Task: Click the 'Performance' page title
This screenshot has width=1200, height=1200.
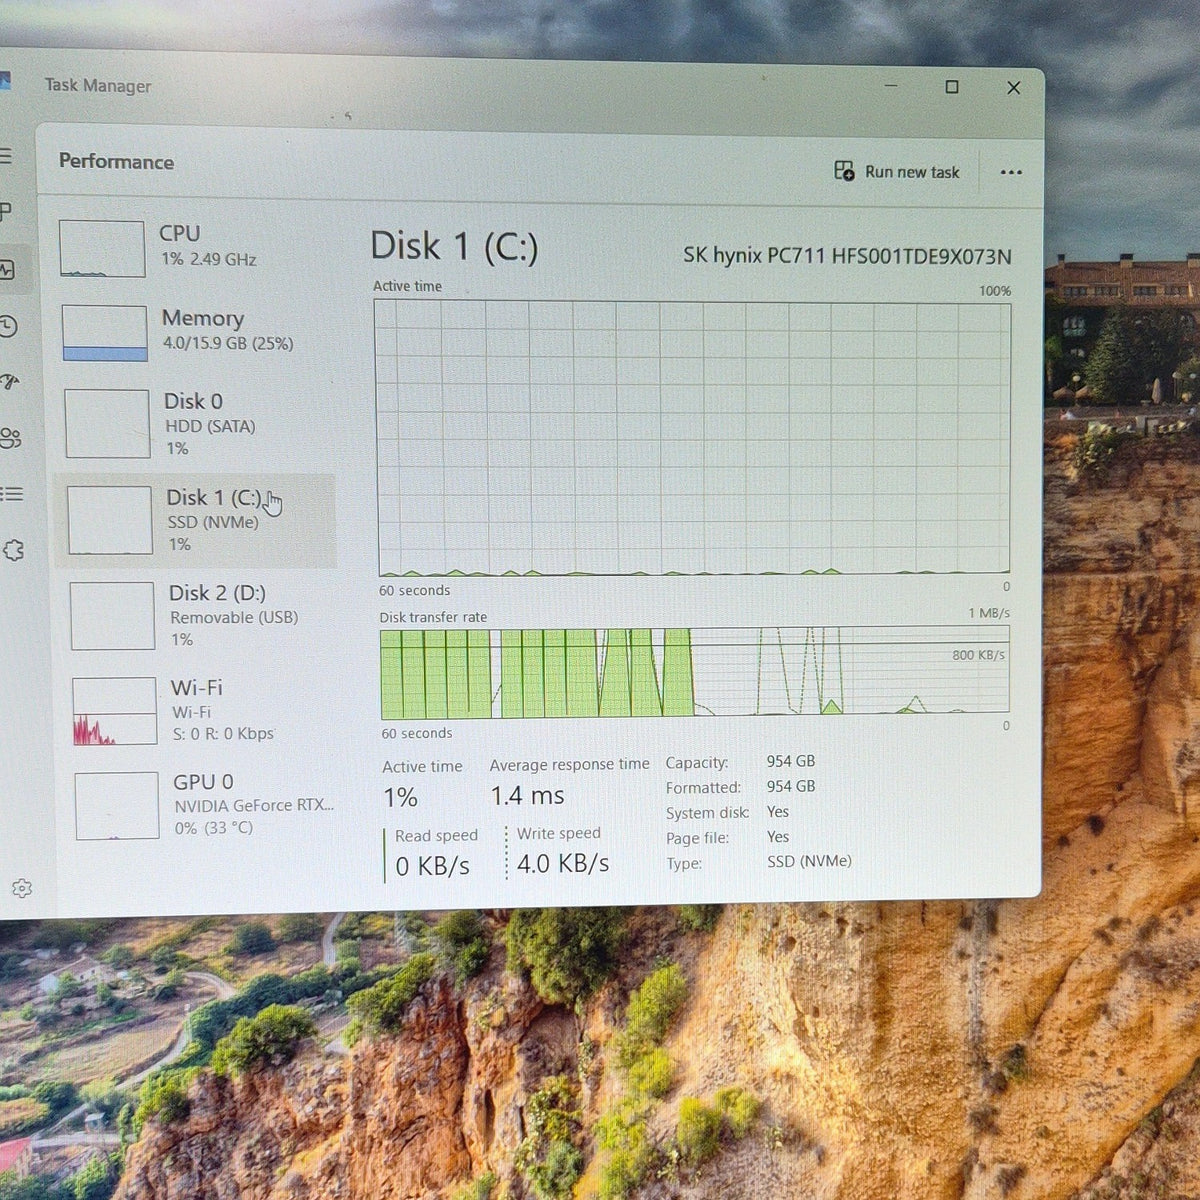Action: point(116,162)
